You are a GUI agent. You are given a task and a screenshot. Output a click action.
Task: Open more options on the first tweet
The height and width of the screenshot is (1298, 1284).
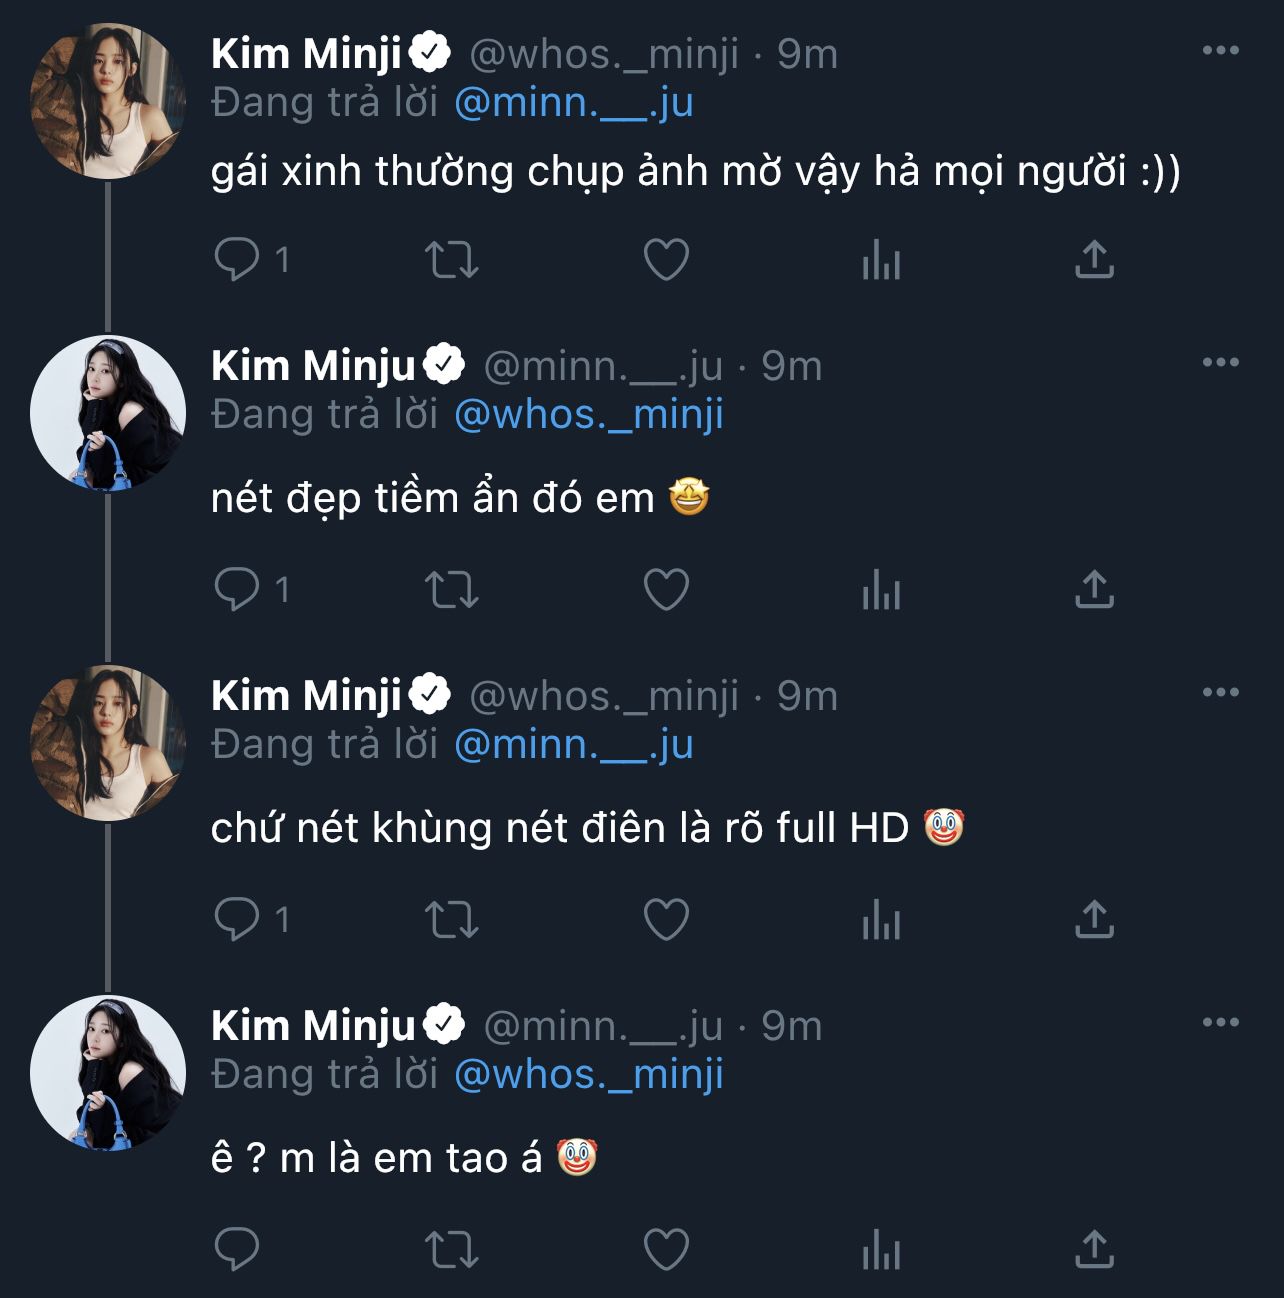coord(1220,51)
